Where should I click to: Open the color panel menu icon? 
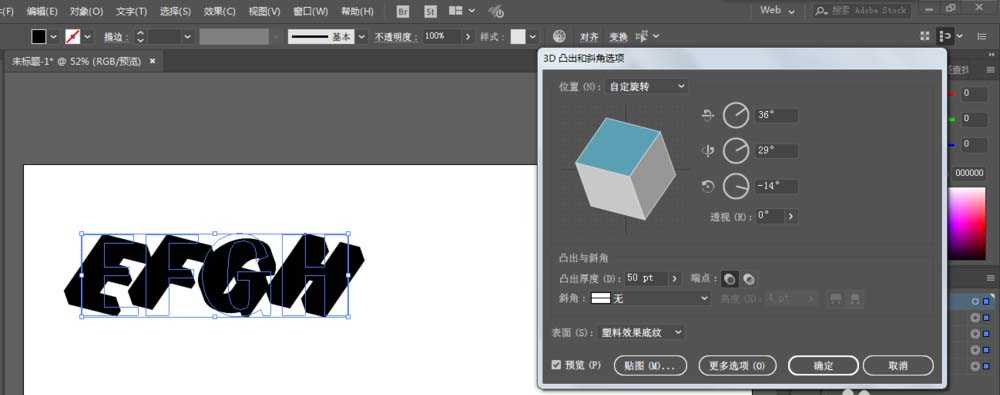(x=990, y=70)
